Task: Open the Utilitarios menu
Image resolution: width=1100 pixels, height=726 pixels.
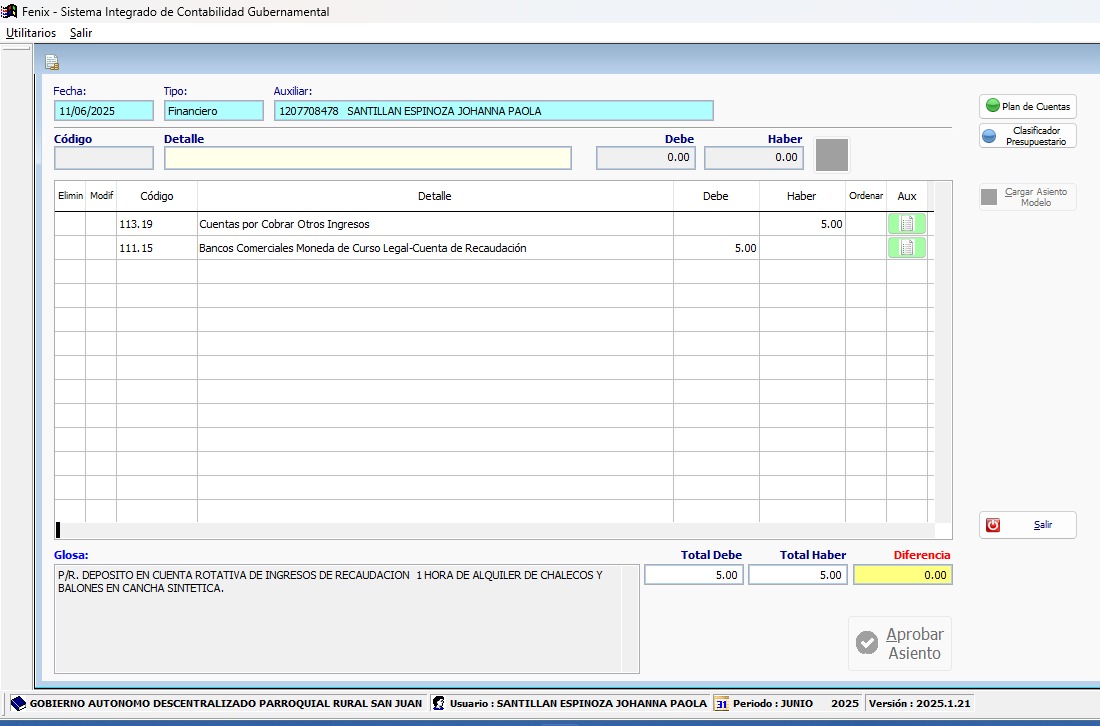Action: pyautogui.click(x=31, y=33)
